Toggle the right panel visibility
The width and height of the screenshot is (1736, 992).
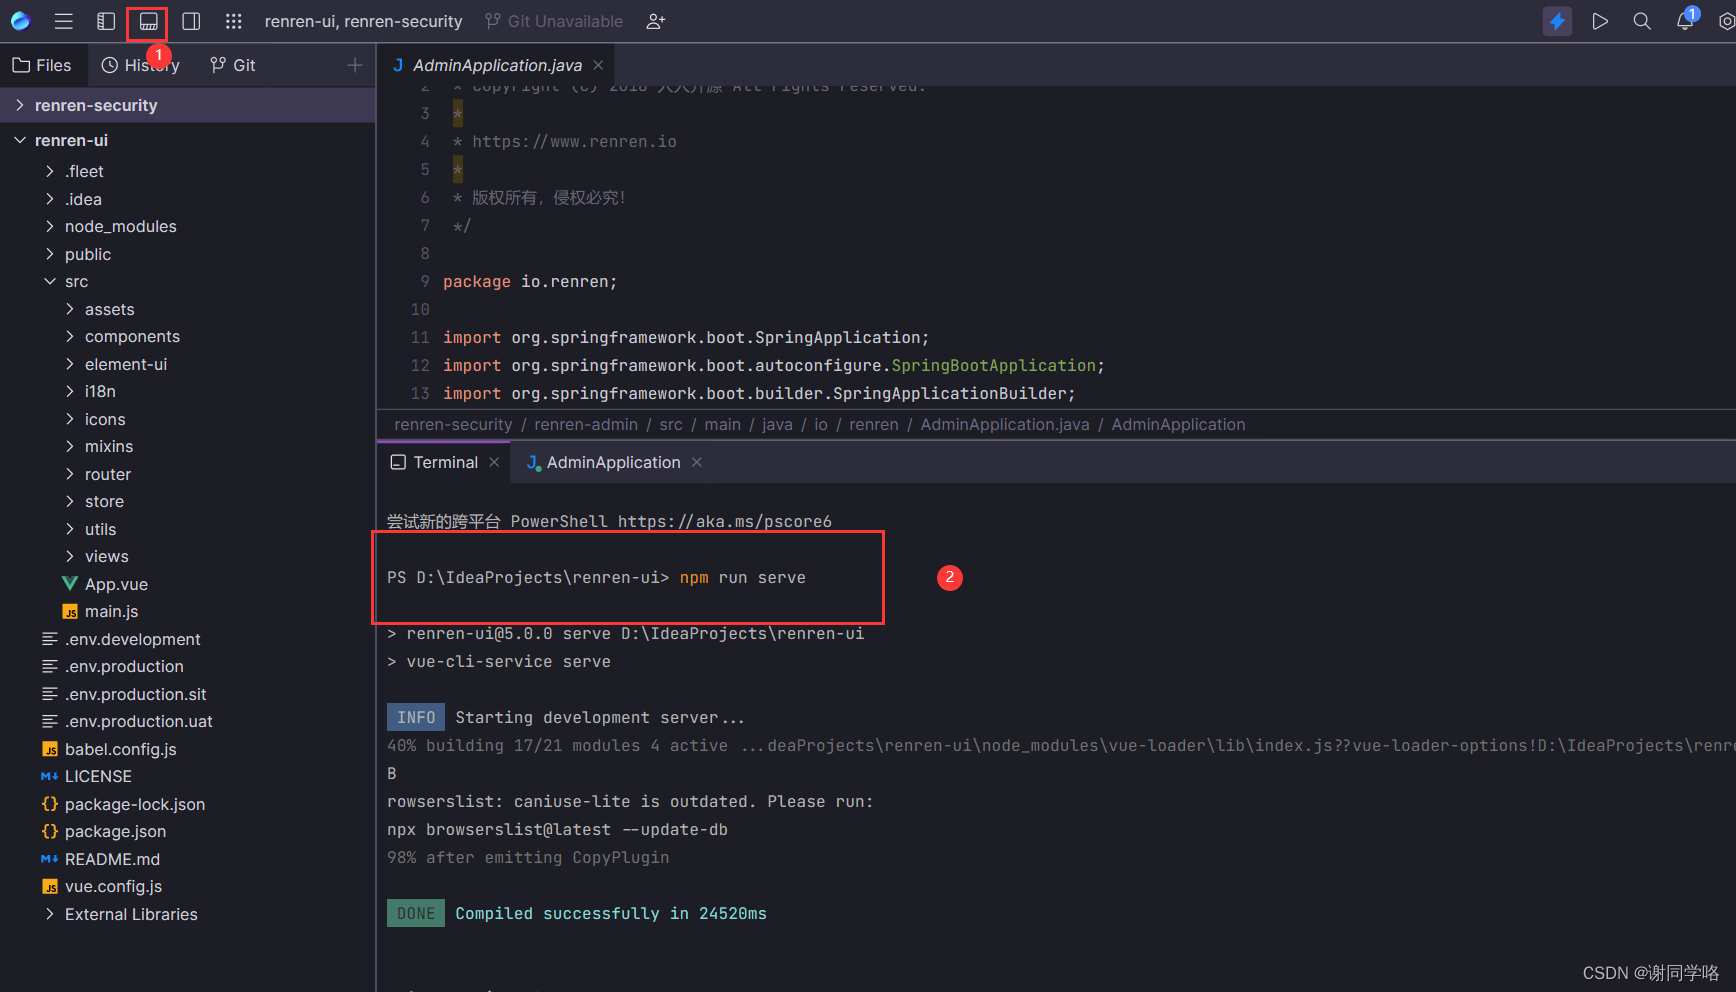pos(191,21)
